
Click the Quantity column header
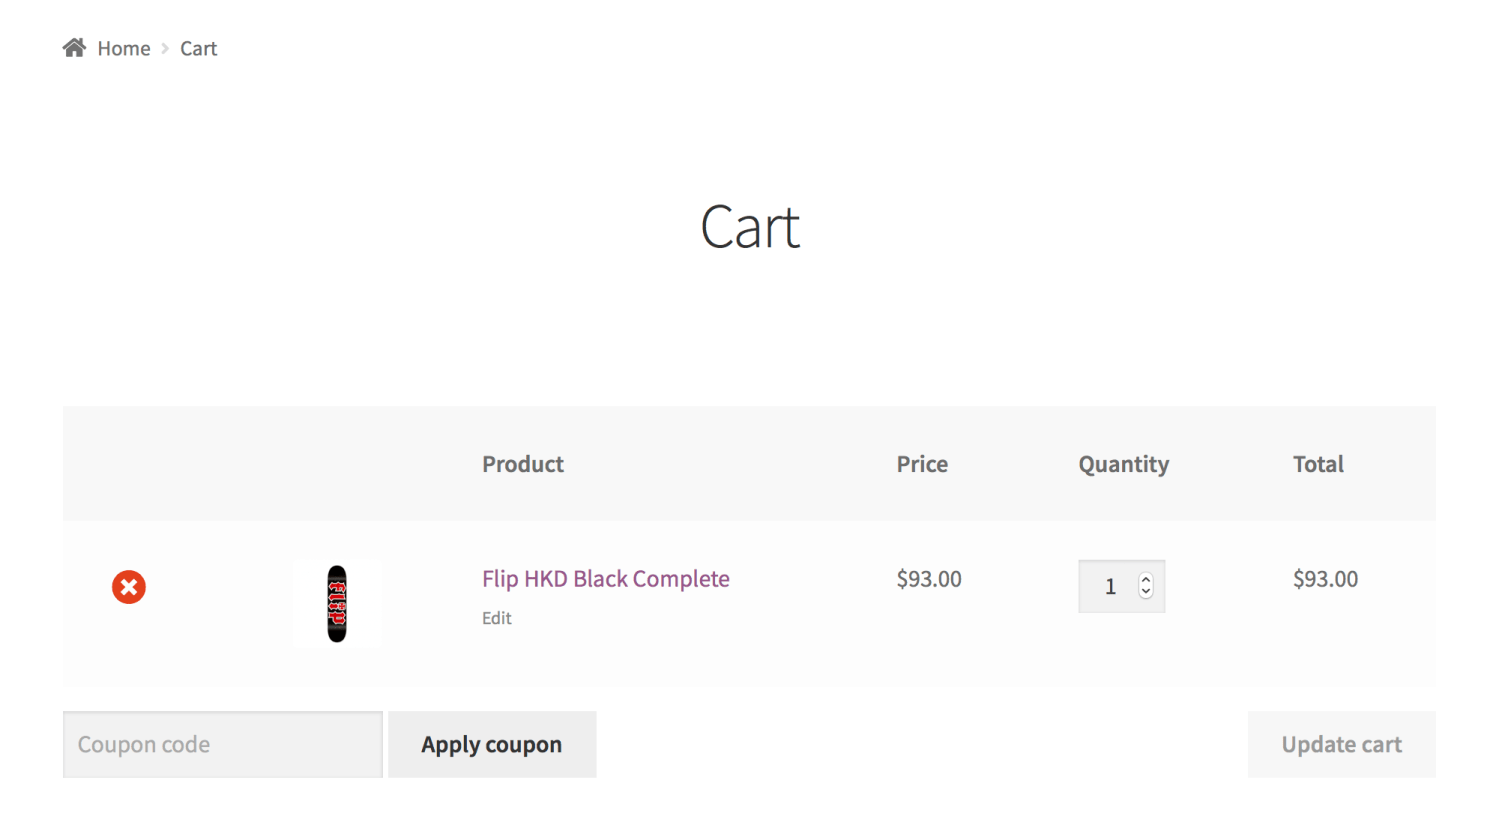(1123, 464)
